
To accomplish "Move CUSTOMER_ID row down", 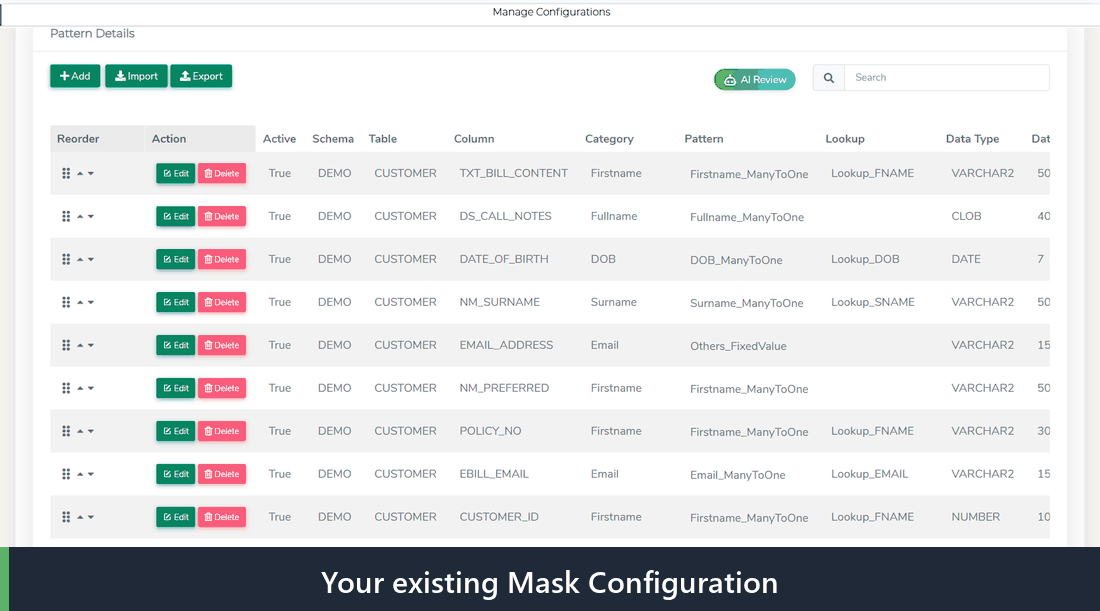I will 90,517.
